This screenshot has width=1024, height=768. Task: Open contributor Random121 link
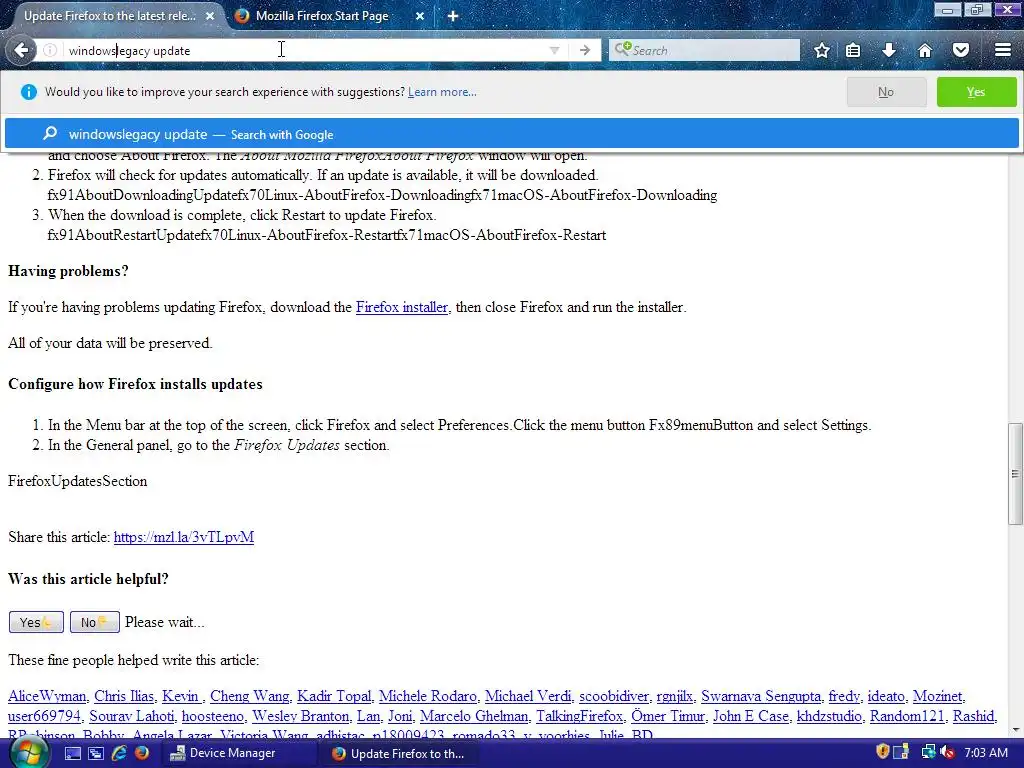907,716
